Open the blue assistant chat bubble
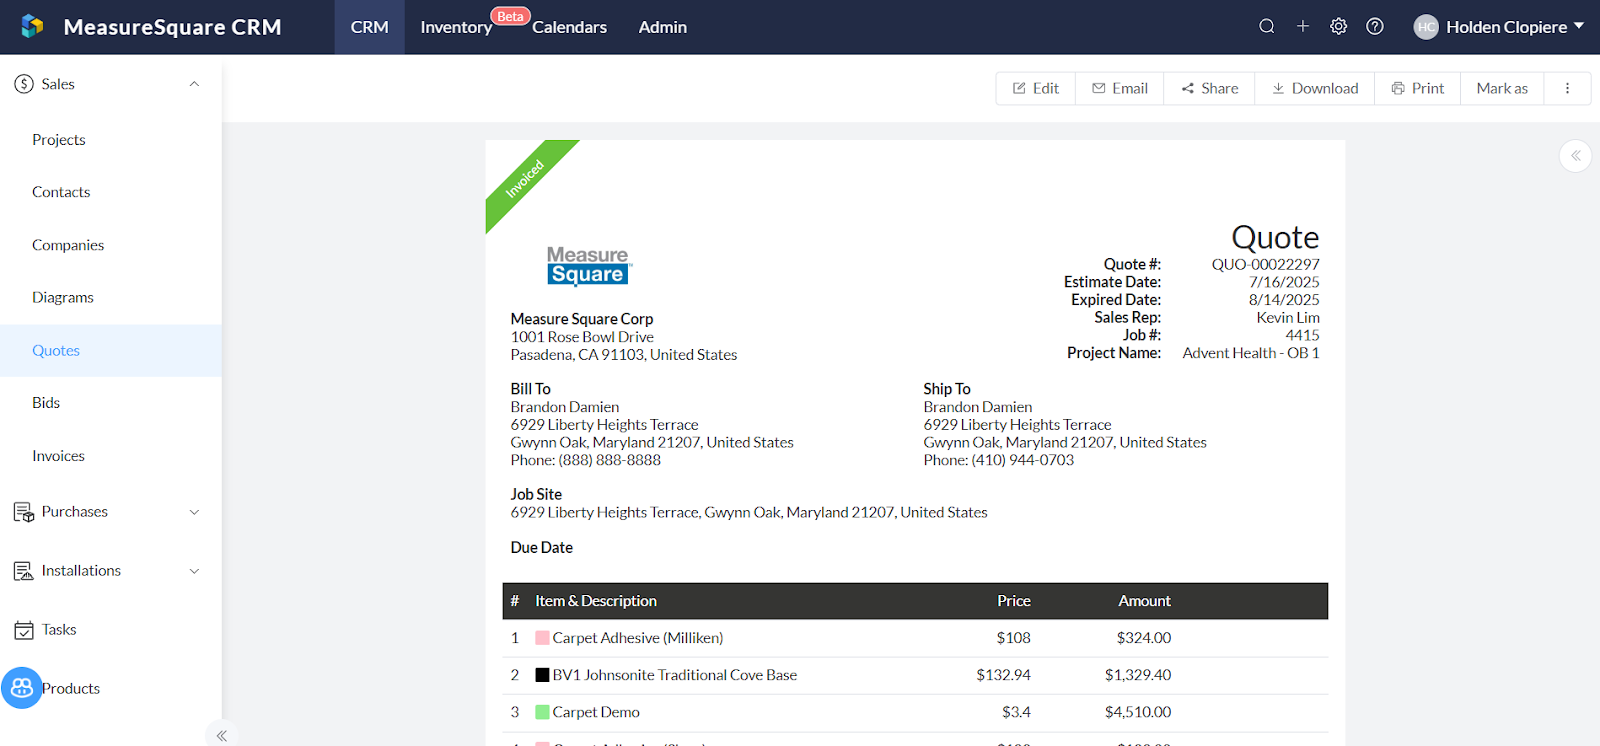Image resolution: width=1600 pixels, height=746 pixels. (x=21, y=688)
